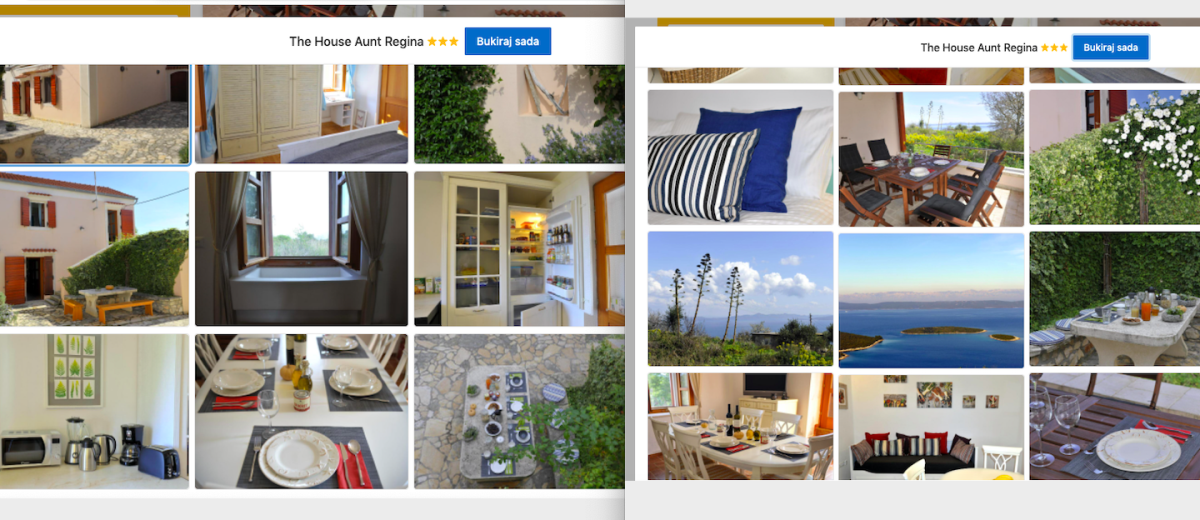Open the white flowering hedge photo
This screenshot has width=1200, height=520.
pos(1114,157)
